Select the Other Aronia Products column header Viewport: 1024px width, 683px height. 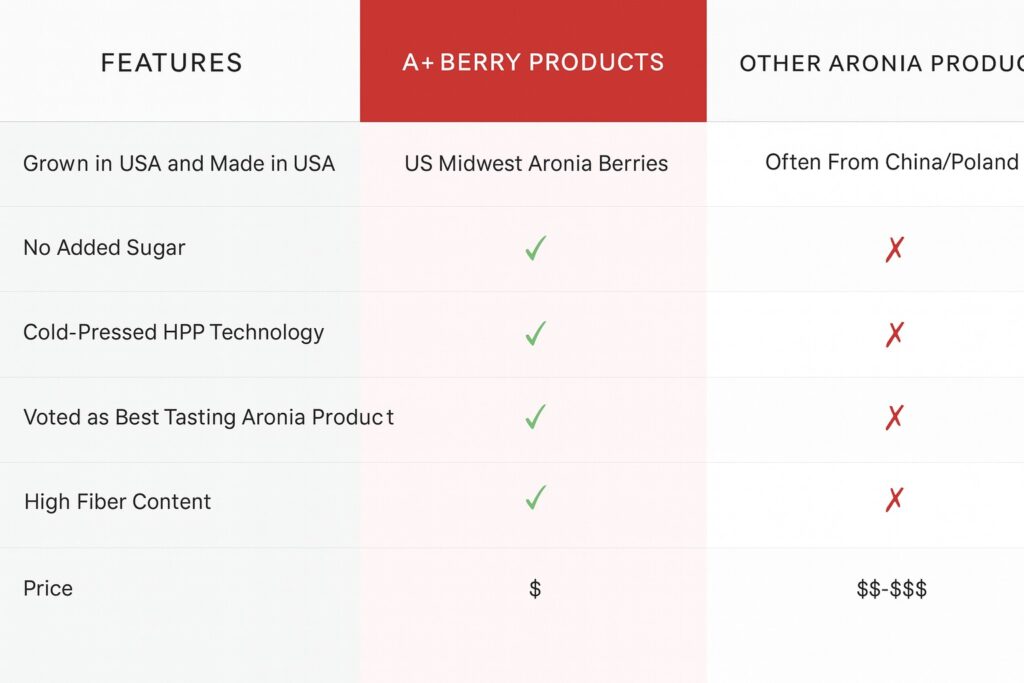[x=881, y=63]
